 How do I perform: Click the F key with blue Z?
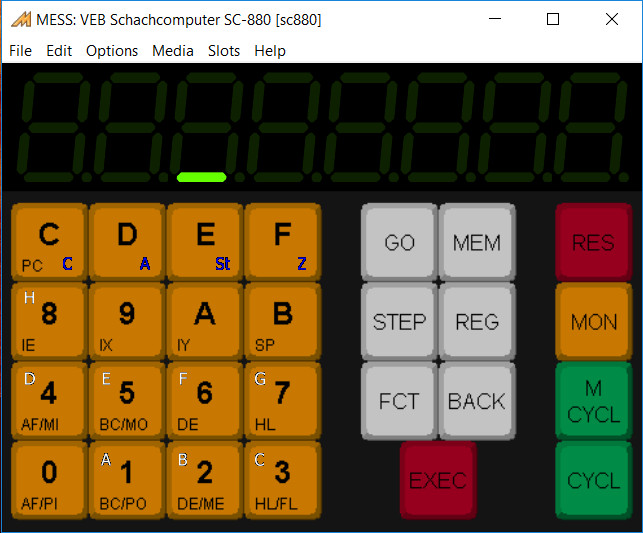click(283, 242)
